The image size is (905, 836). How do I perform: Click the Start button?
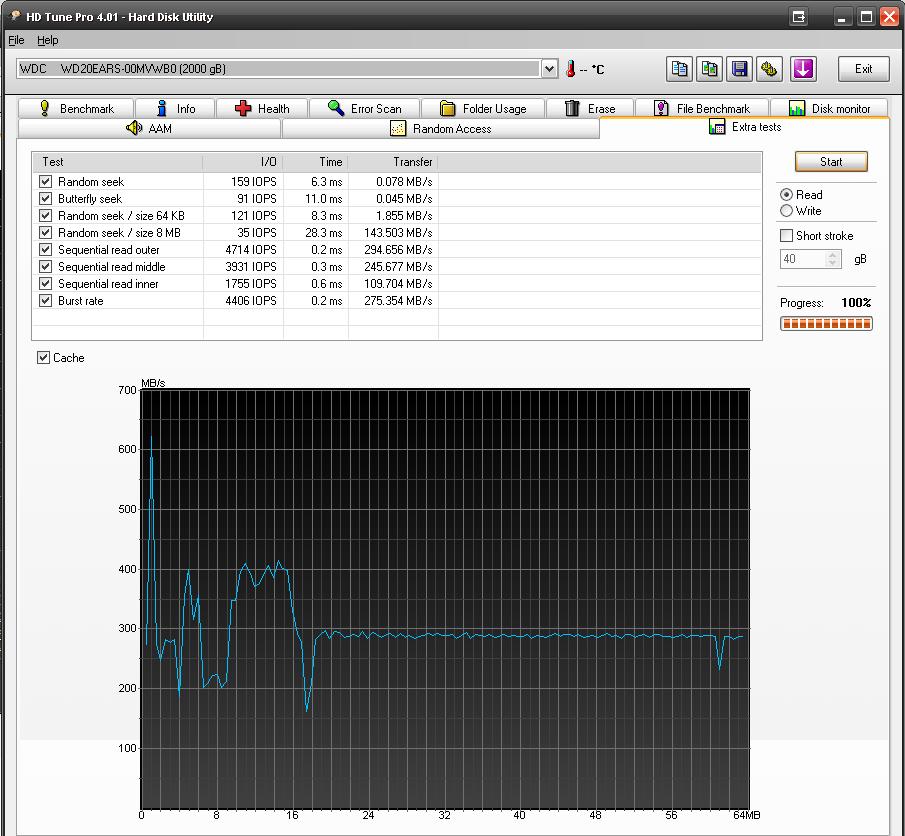pyautogui.click(x=831, y=162)
